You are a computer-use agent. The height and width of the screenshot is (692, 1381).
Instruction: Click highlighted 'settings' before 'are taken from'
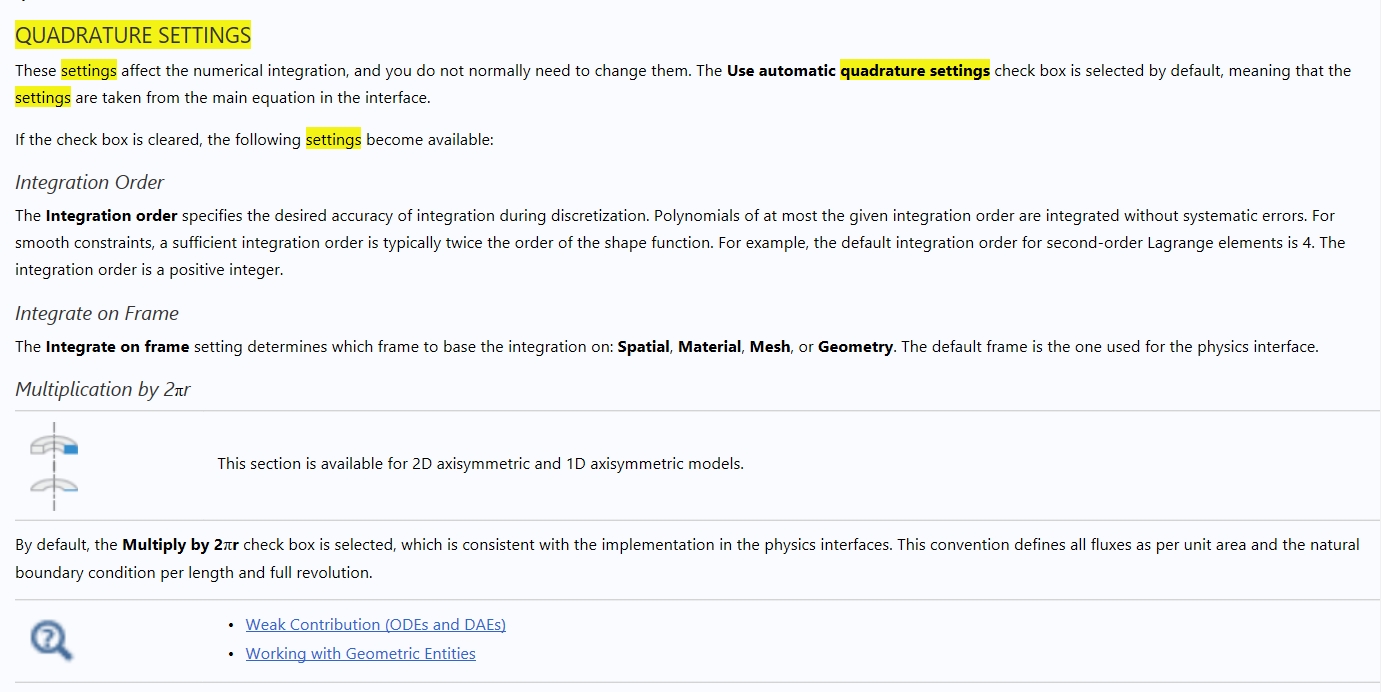[x=43, y=98]
